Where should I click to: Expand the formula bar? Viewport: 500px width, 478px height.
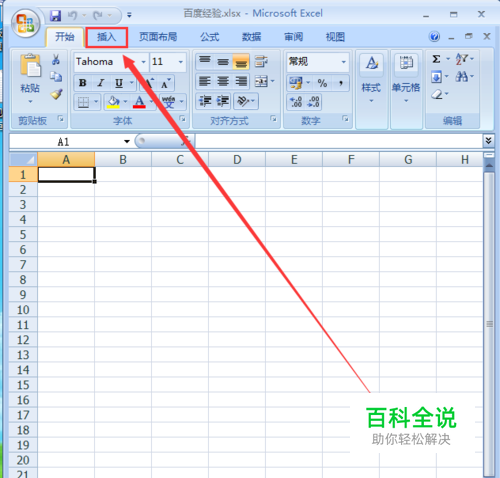click(x=488, y=141)
